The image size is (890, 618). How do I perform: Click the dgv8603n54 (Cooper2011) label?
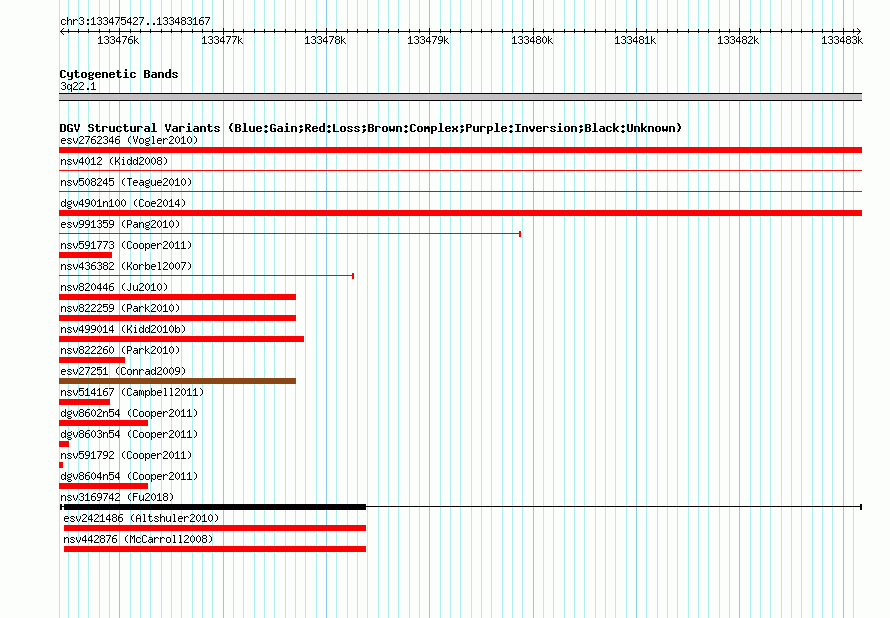tap(129, 434)
